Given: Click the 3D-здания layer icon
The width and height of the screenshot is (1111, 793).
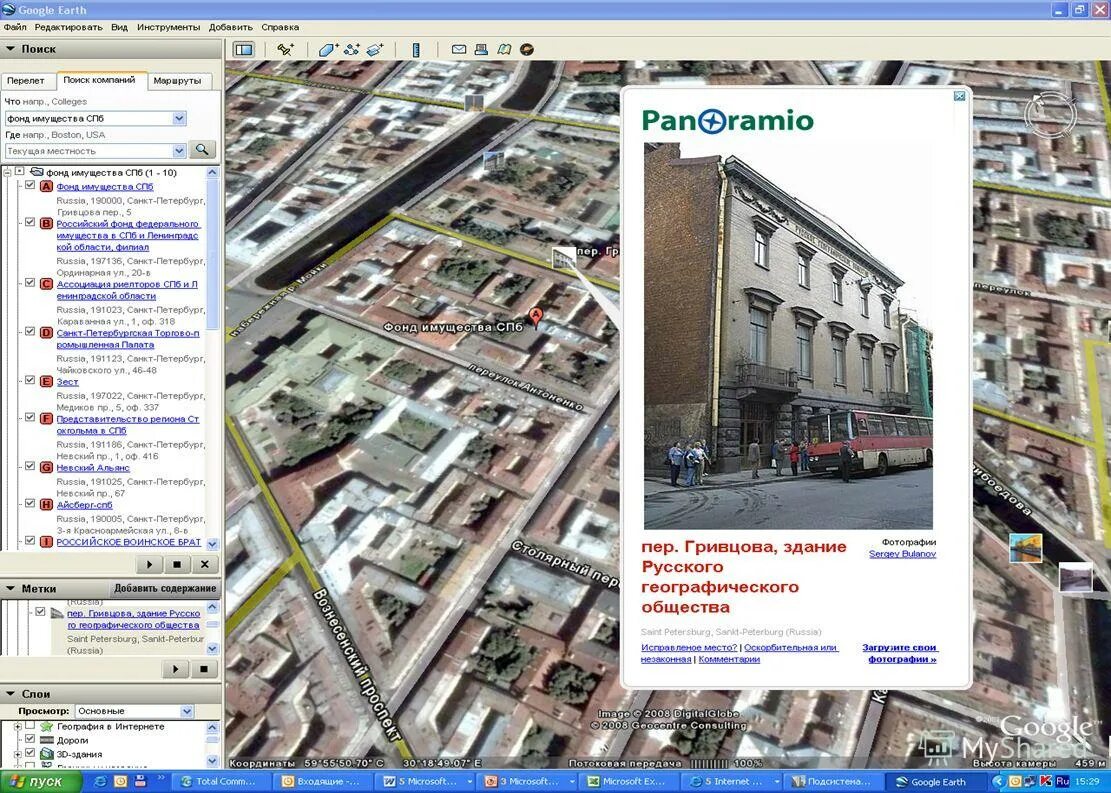Looking at the screenshot, I should point(47,754).
